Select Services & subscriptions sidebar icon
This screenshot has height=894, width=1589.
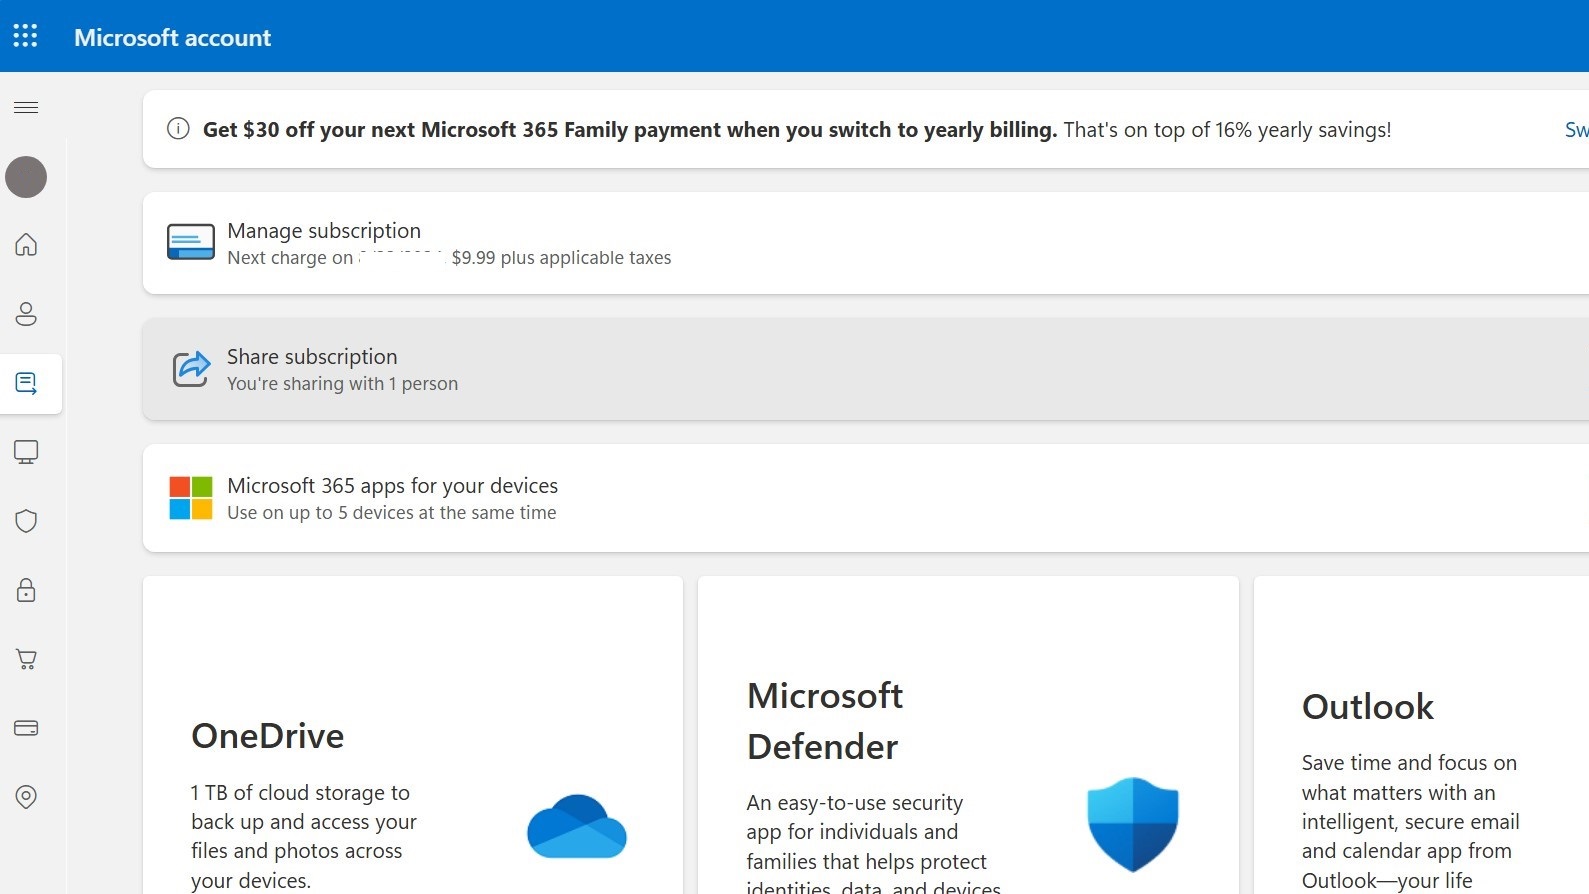pyautogui.click(x=26, y=383)
